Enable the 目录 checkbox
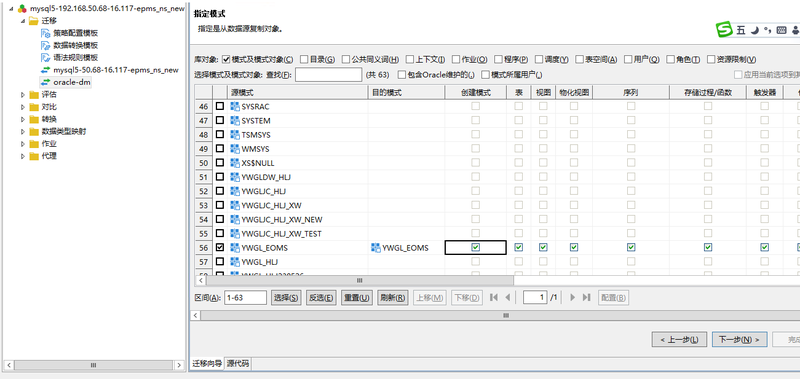 pyautogui.click(x=304, y=59)
